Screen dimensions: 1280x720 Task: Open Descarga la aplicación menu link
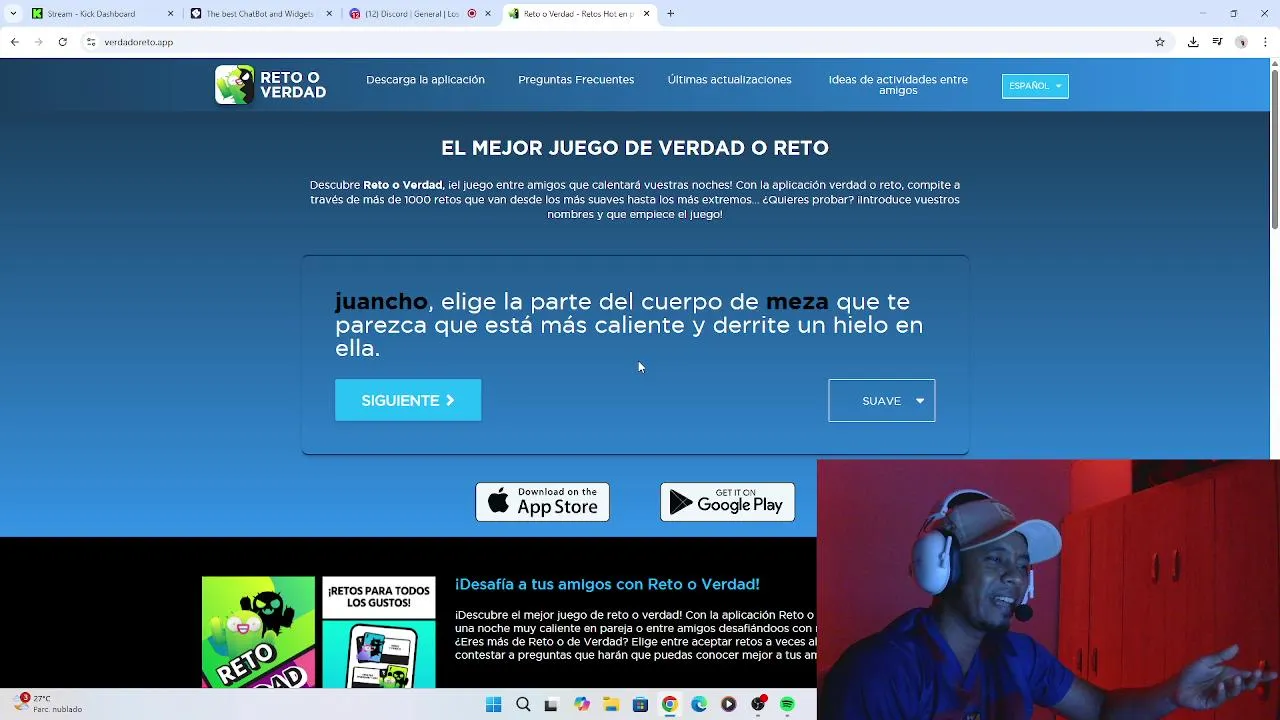[x=425, y=80]
